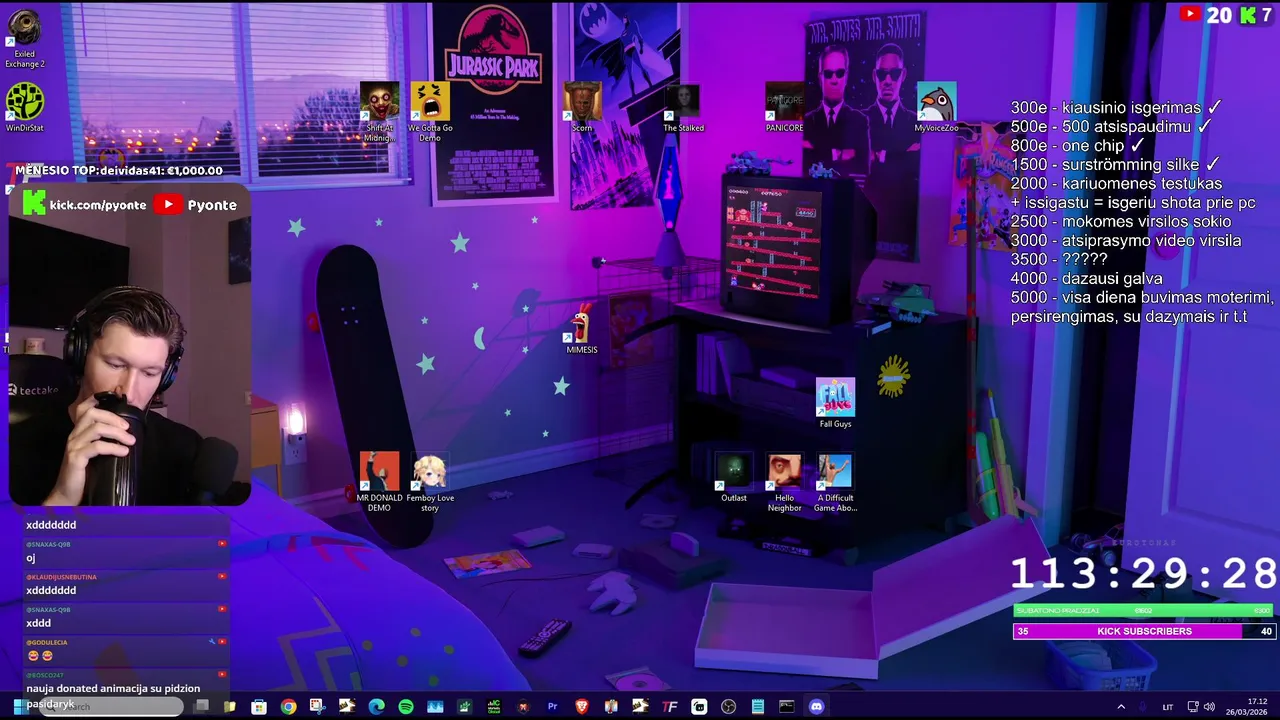Open the volume control in the tray
This screenshot has height=720, width=1280.
[1209, 707]
